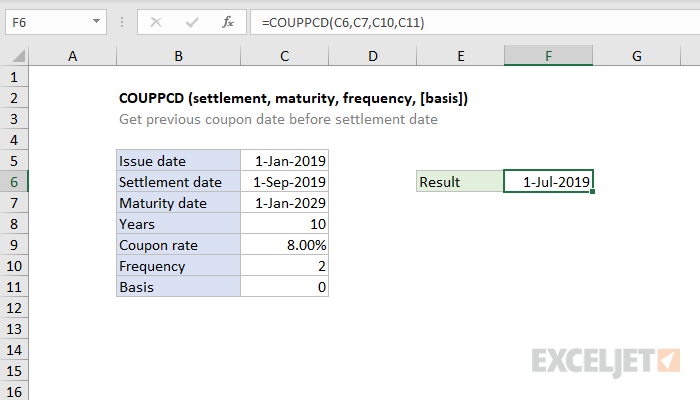Select row 7 header
This screenshot has width=700, height=400.
point(14,203)
